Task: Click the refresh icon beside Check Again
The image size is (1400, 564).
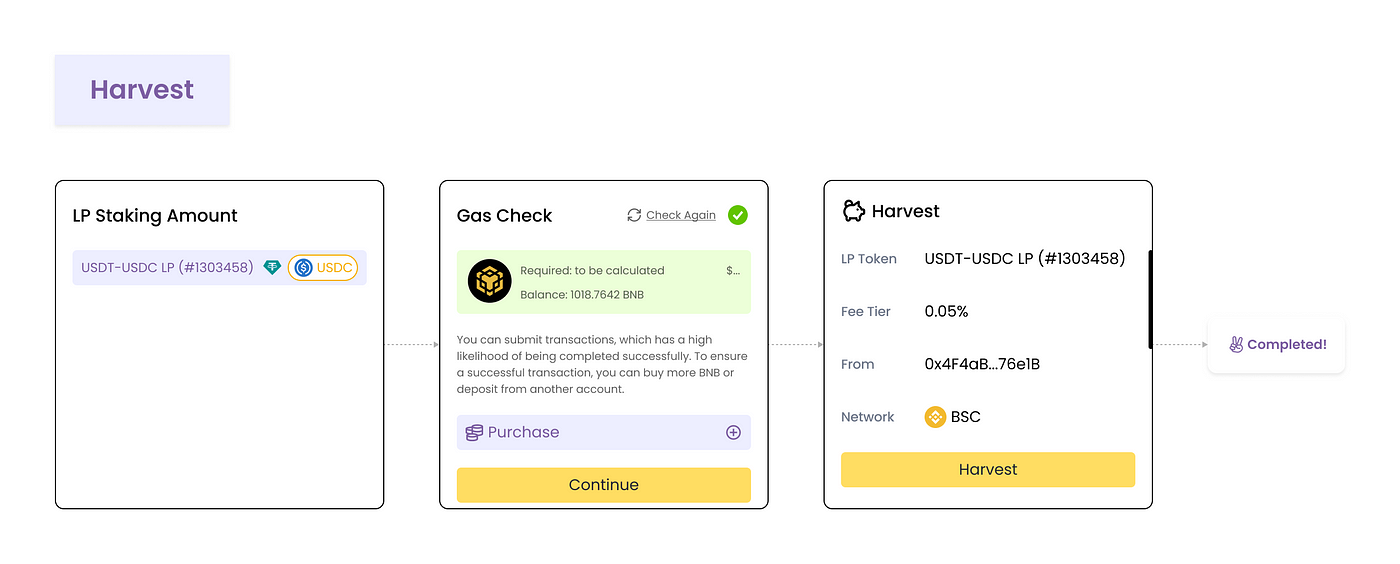Action: [x=634, y=215]
